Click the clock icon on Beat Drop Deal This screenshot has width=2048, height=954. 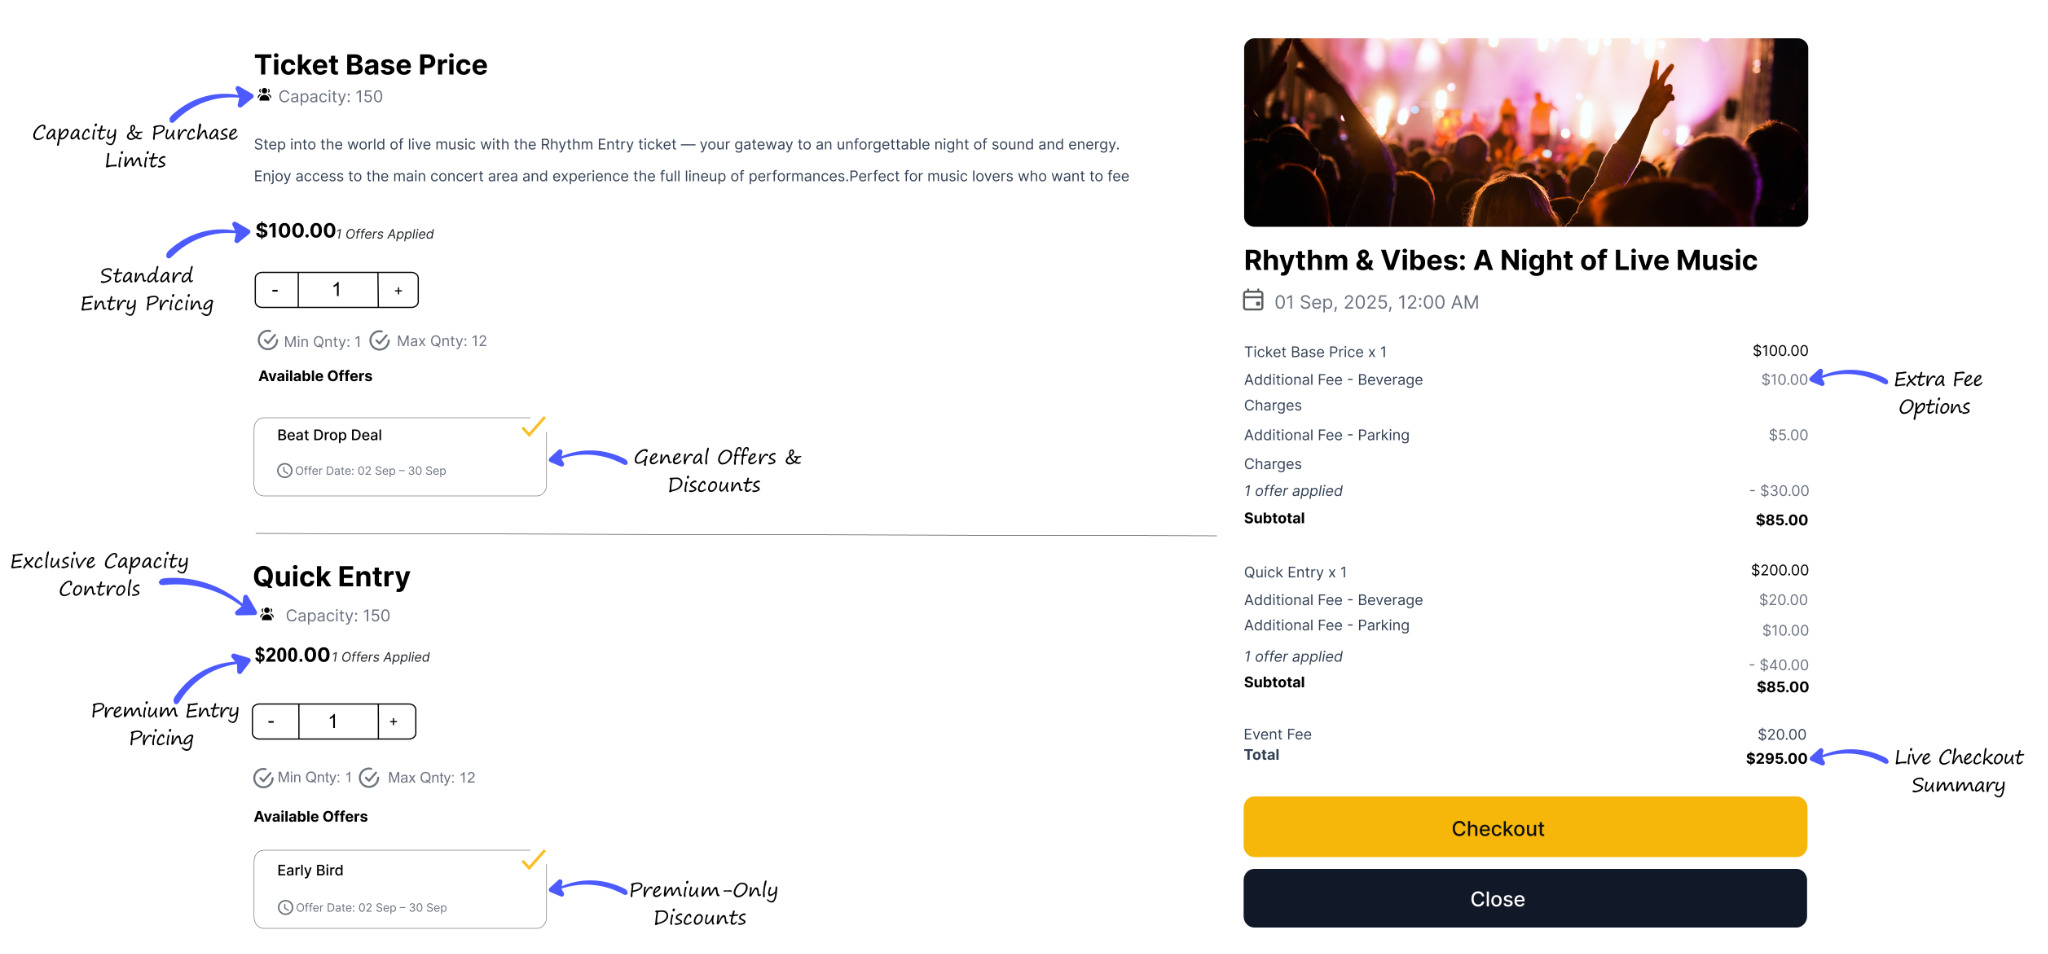point(285,471)
